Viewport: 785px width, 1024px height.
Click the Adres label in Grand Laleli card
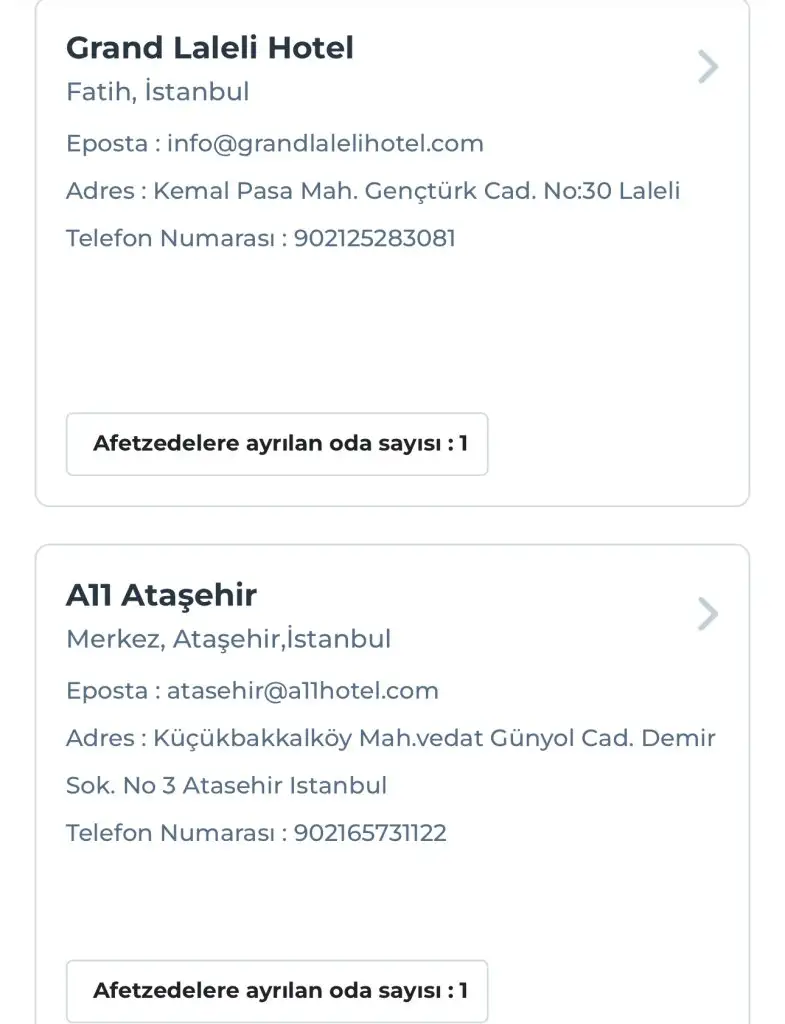point(99,191)
